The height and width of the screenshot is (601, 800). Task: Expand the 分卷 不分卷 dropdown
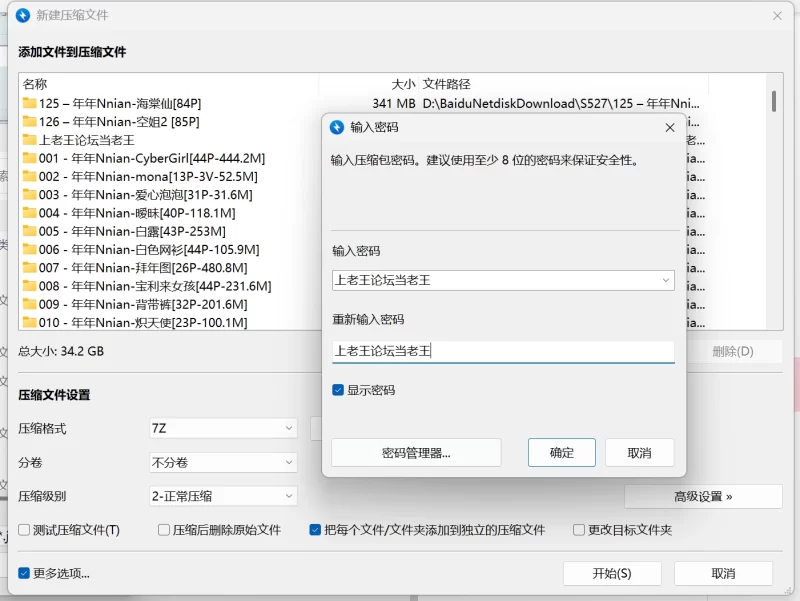pyautogui.click(x=222, y=463)
